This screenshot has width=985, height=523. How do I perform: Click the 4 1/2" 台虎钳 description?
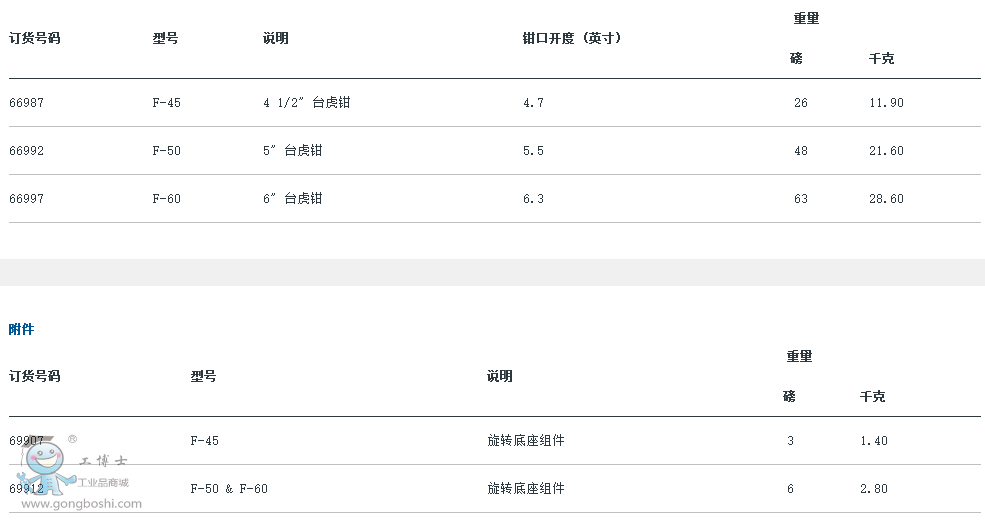tap(307, 102)
